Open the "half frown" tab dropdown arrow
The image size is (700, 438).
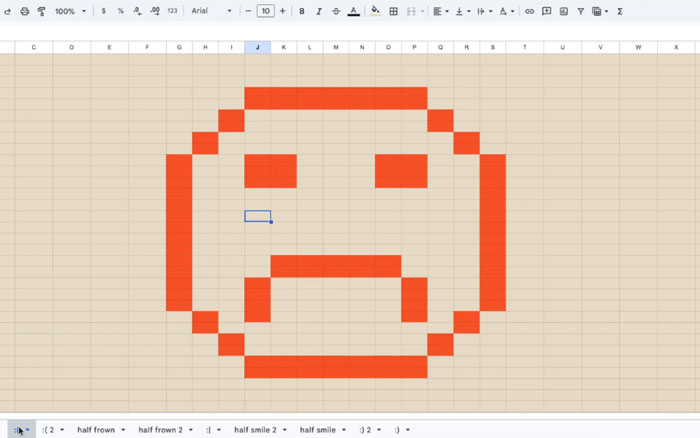123,430
